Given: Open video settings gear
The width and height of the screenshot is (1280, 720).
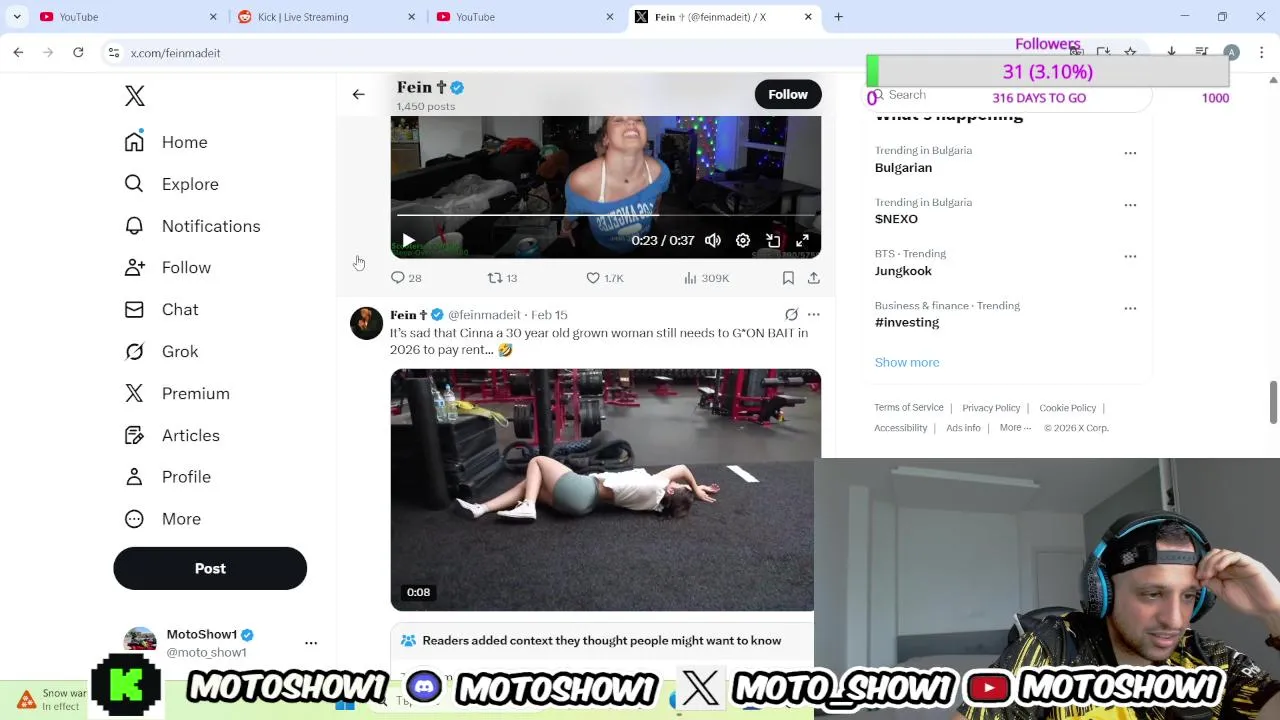Looking at the screenshot, I should 743,241.
